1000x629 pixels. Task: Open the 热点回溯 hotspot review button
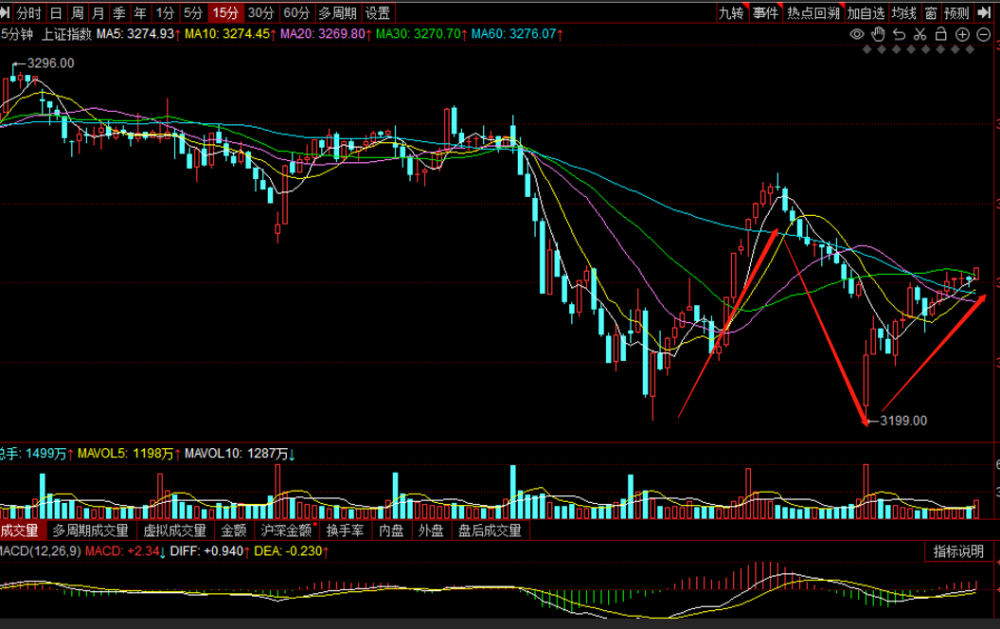pos(813,13)
